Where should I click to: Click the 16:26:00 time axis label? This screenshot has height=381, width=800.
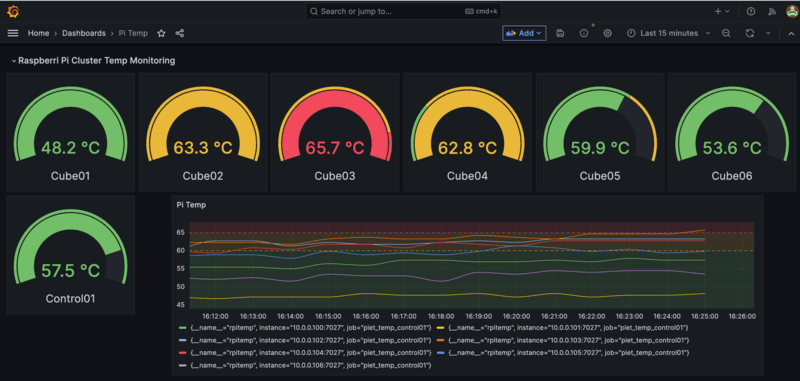click(742, 316)
